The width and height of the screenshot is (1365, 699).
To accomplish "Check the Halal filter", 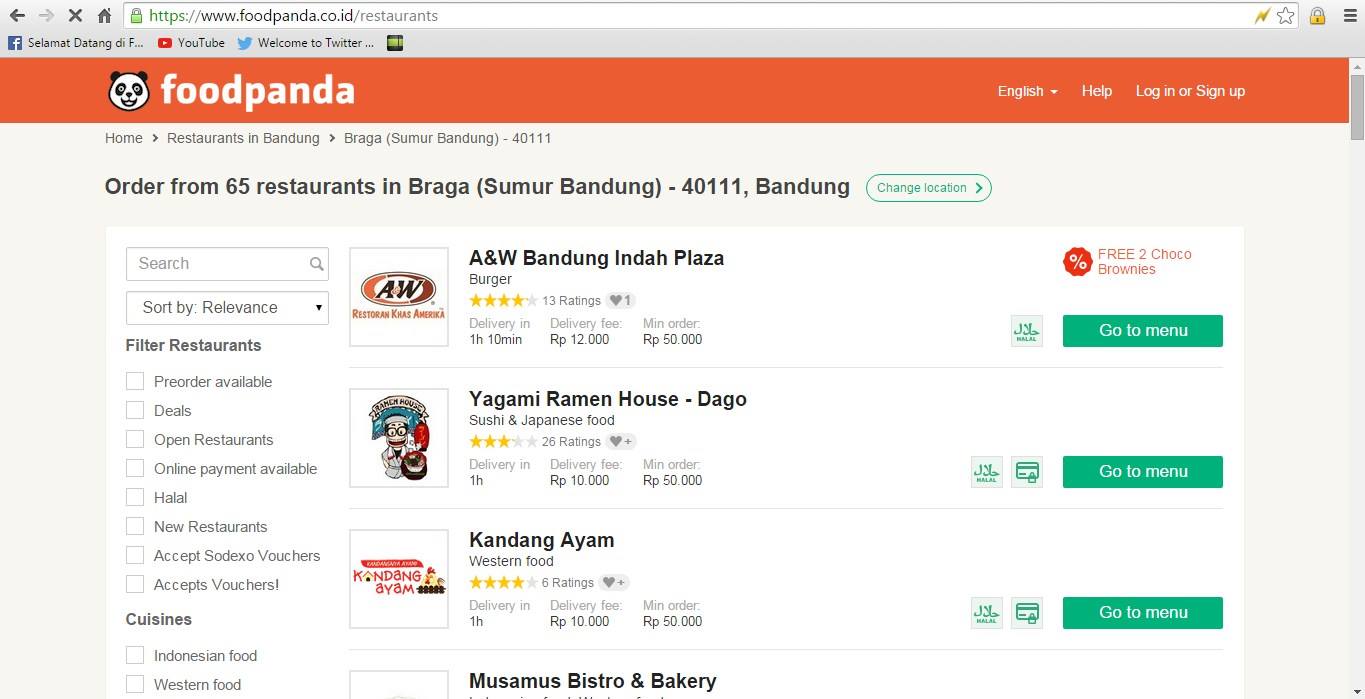I will point(135,497).
